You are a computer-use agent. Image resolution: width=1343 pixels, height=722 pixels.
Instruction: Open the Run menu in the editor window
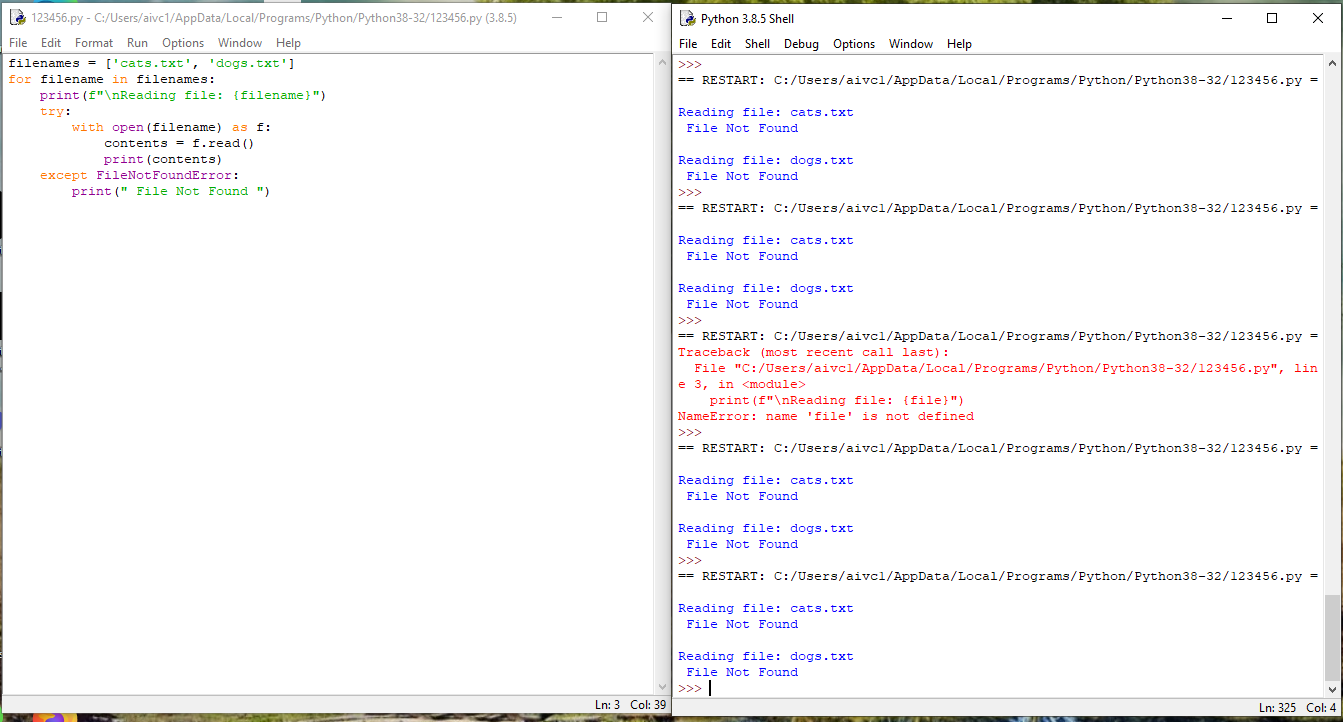[x=137, y=43]
